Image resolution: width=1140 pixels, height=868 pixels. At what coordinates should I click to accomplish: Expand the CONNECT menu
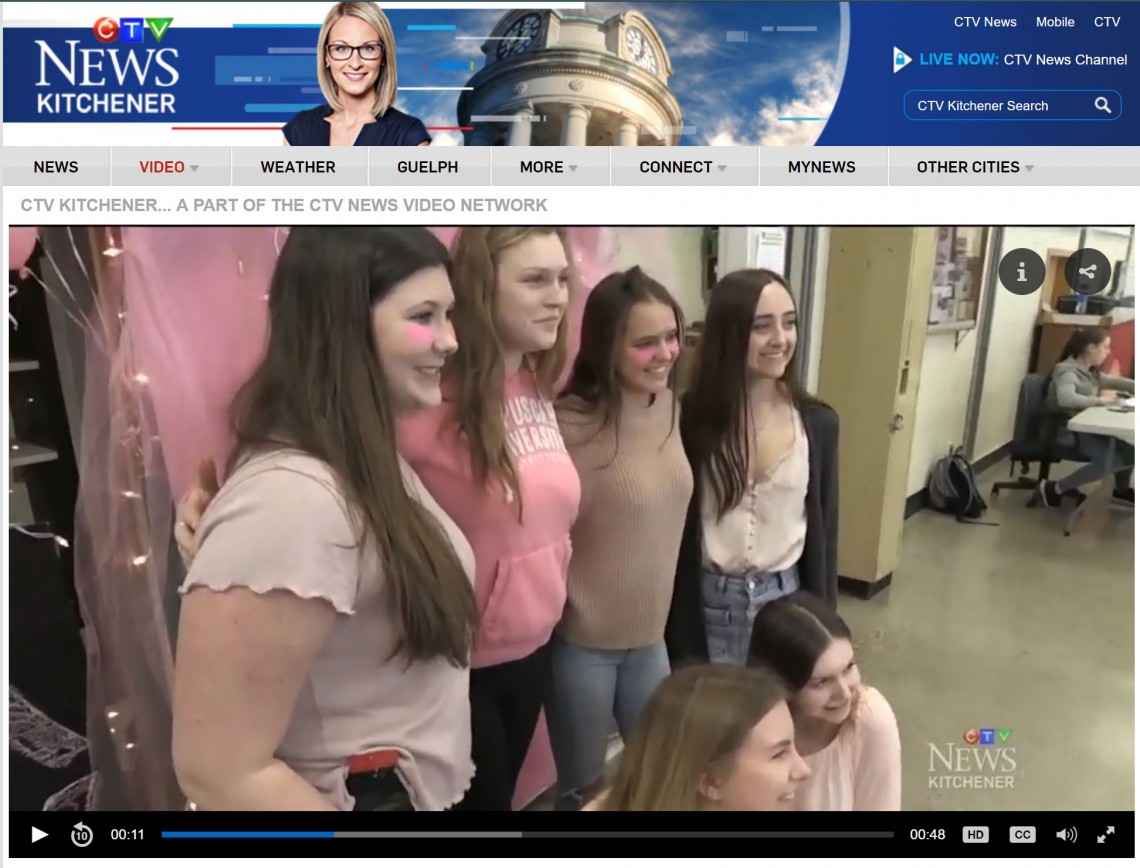683,167
